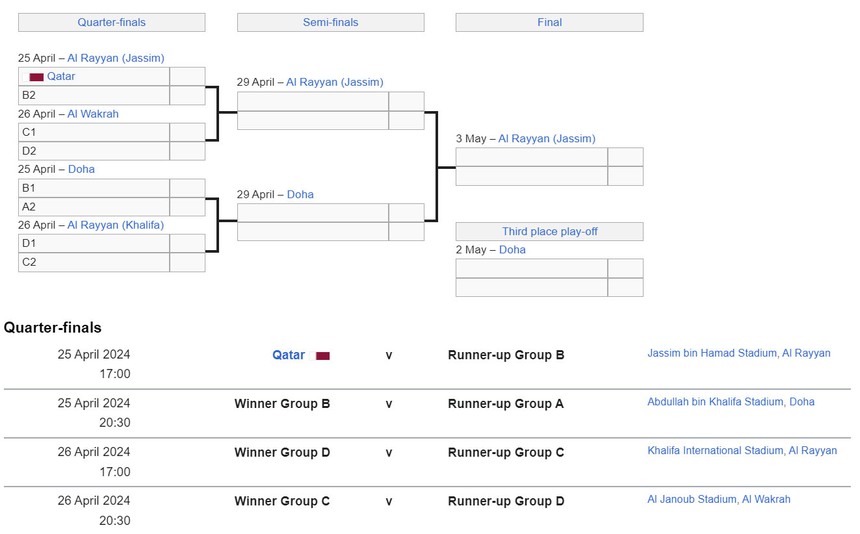Open the Al Wakrah venue link in bracket
Screen dimensions: 860x534
coord(92,114)
